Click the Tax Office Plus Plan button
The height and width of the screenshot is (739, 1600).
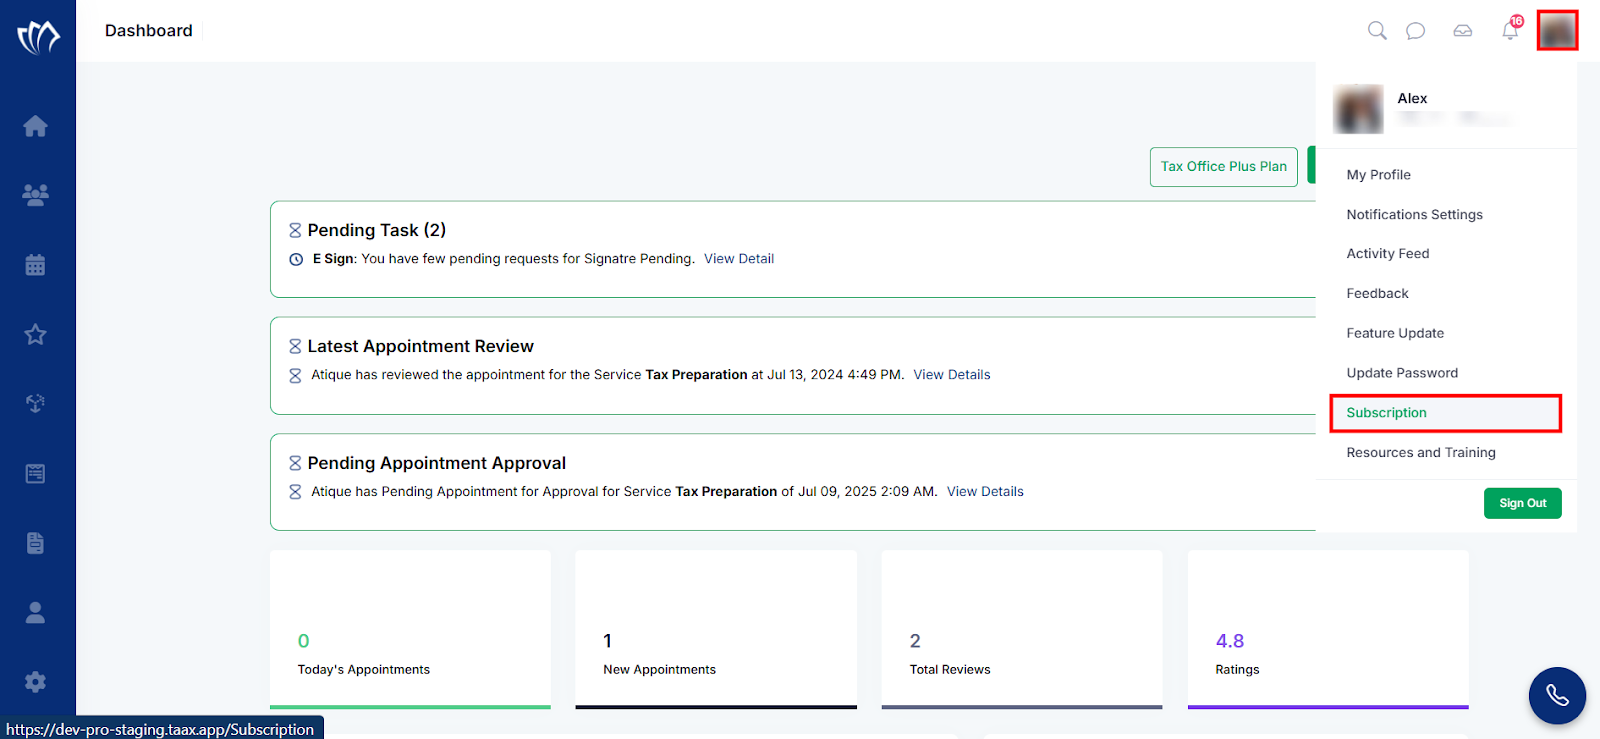pos(1223,167)
